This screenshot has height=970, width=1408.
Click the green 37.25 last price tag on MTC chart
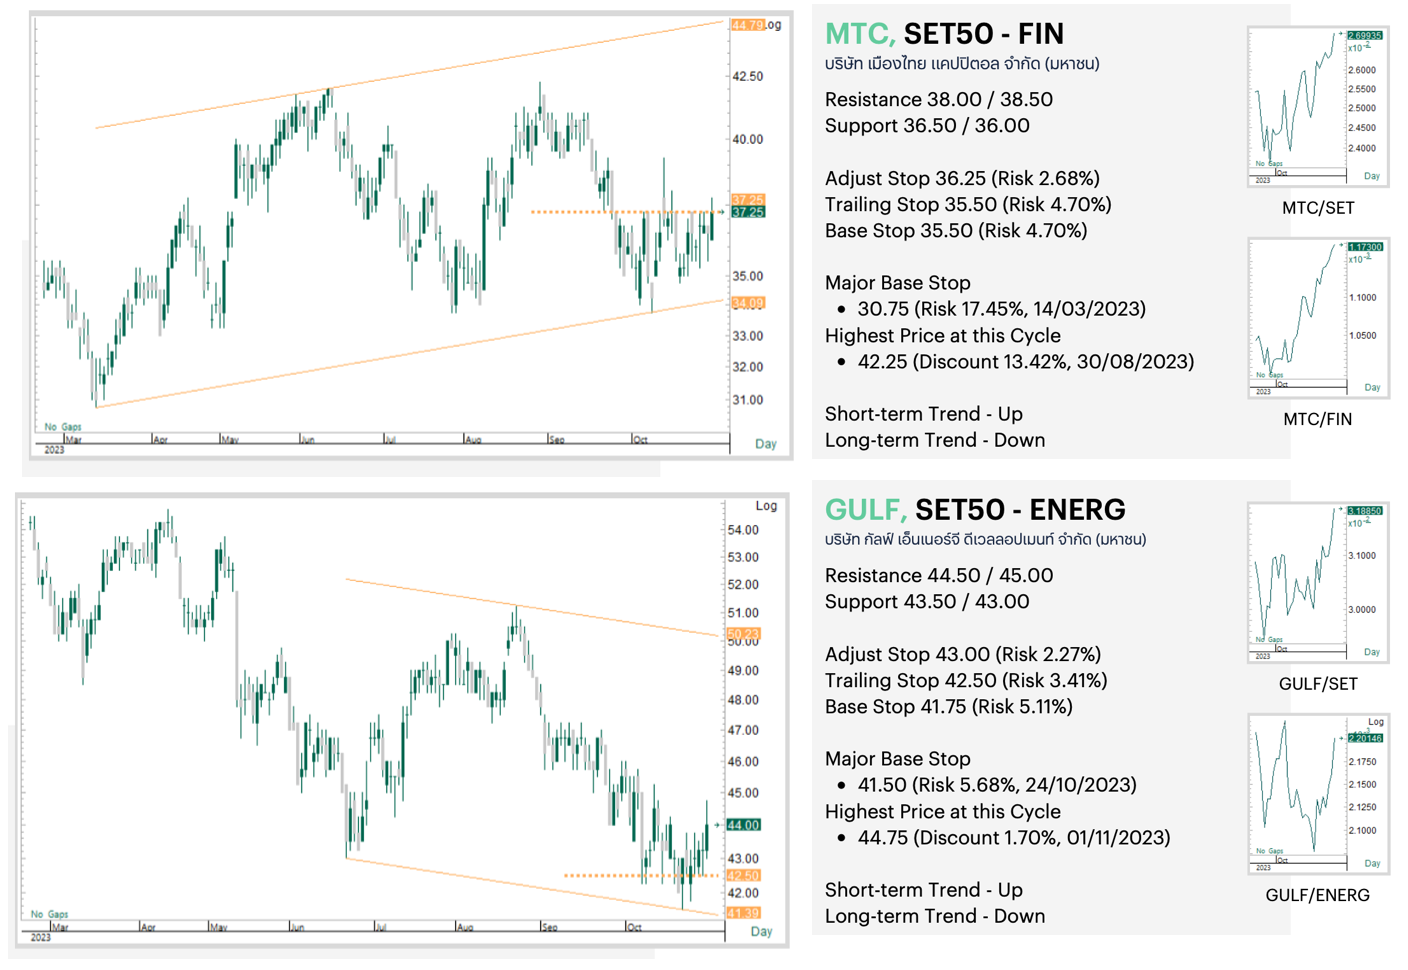[748, 213]
